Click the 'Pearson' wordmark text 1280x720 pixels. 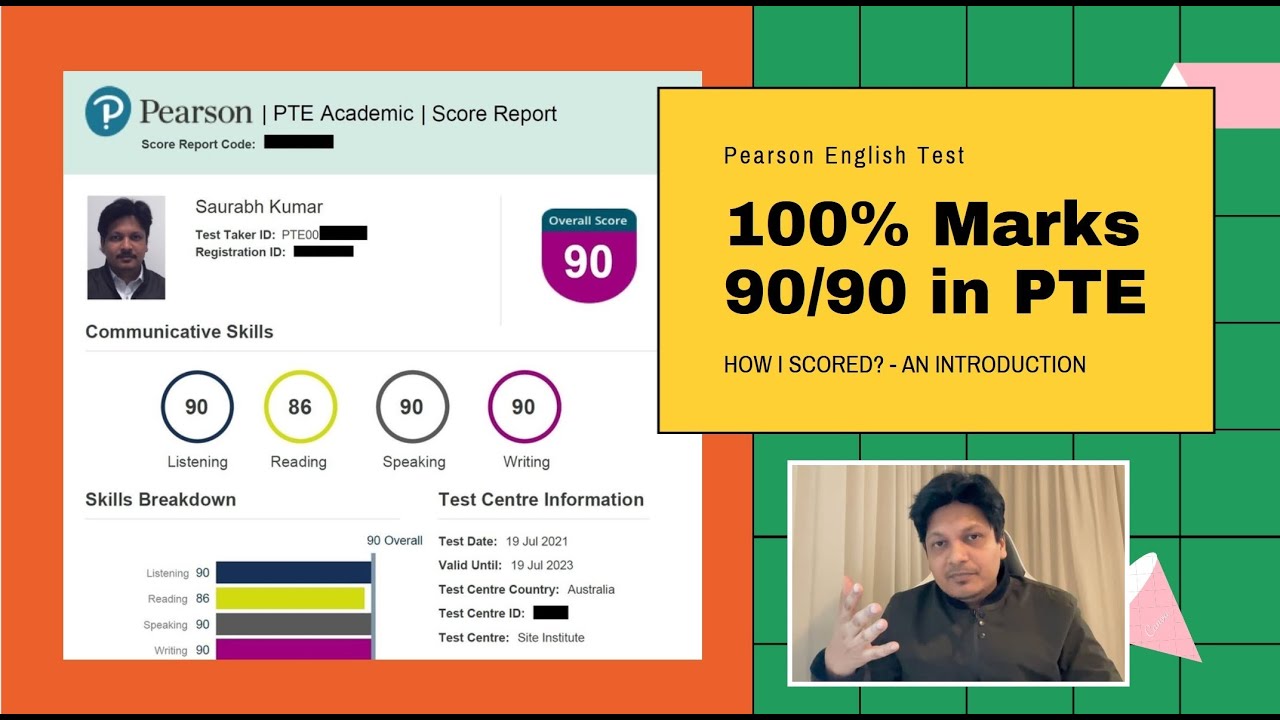[196, 112]
